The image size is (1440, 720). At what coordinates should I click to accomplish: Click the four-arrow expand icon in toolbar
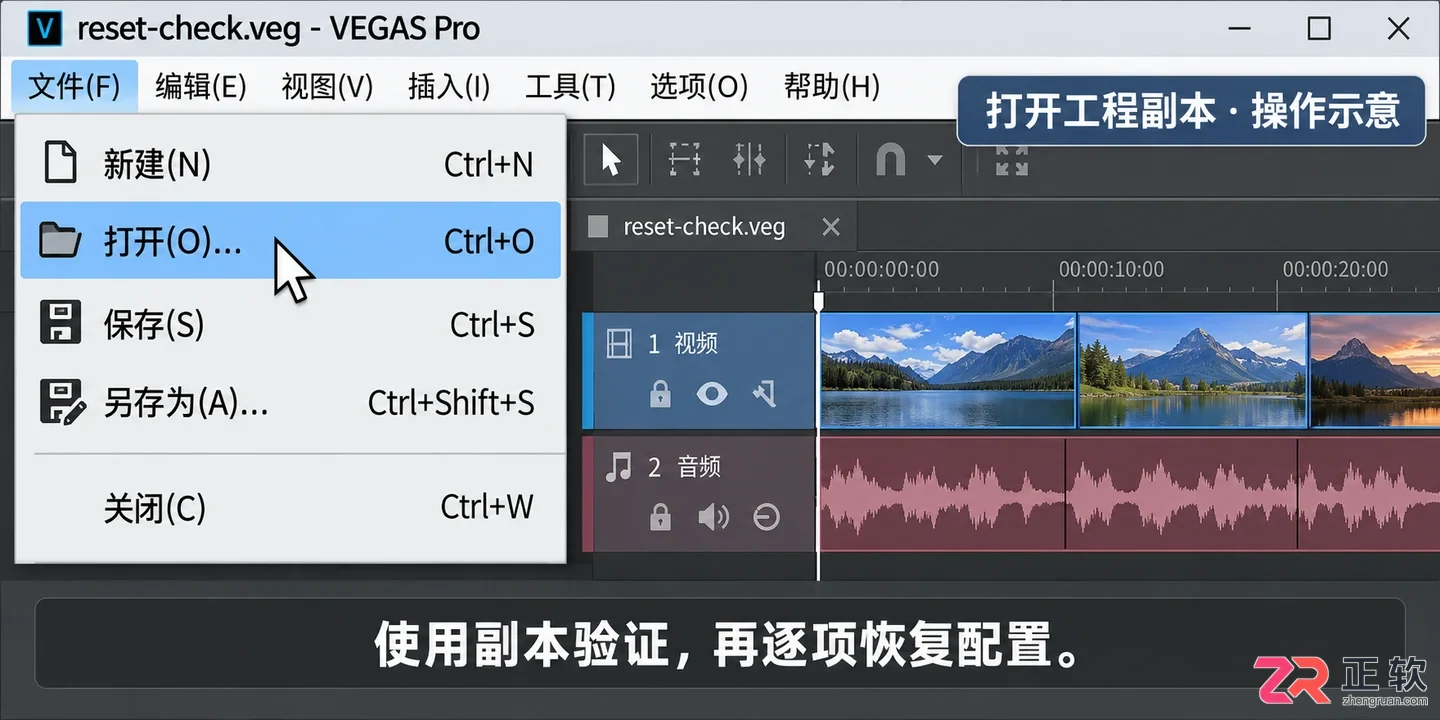pos(1012,160)
